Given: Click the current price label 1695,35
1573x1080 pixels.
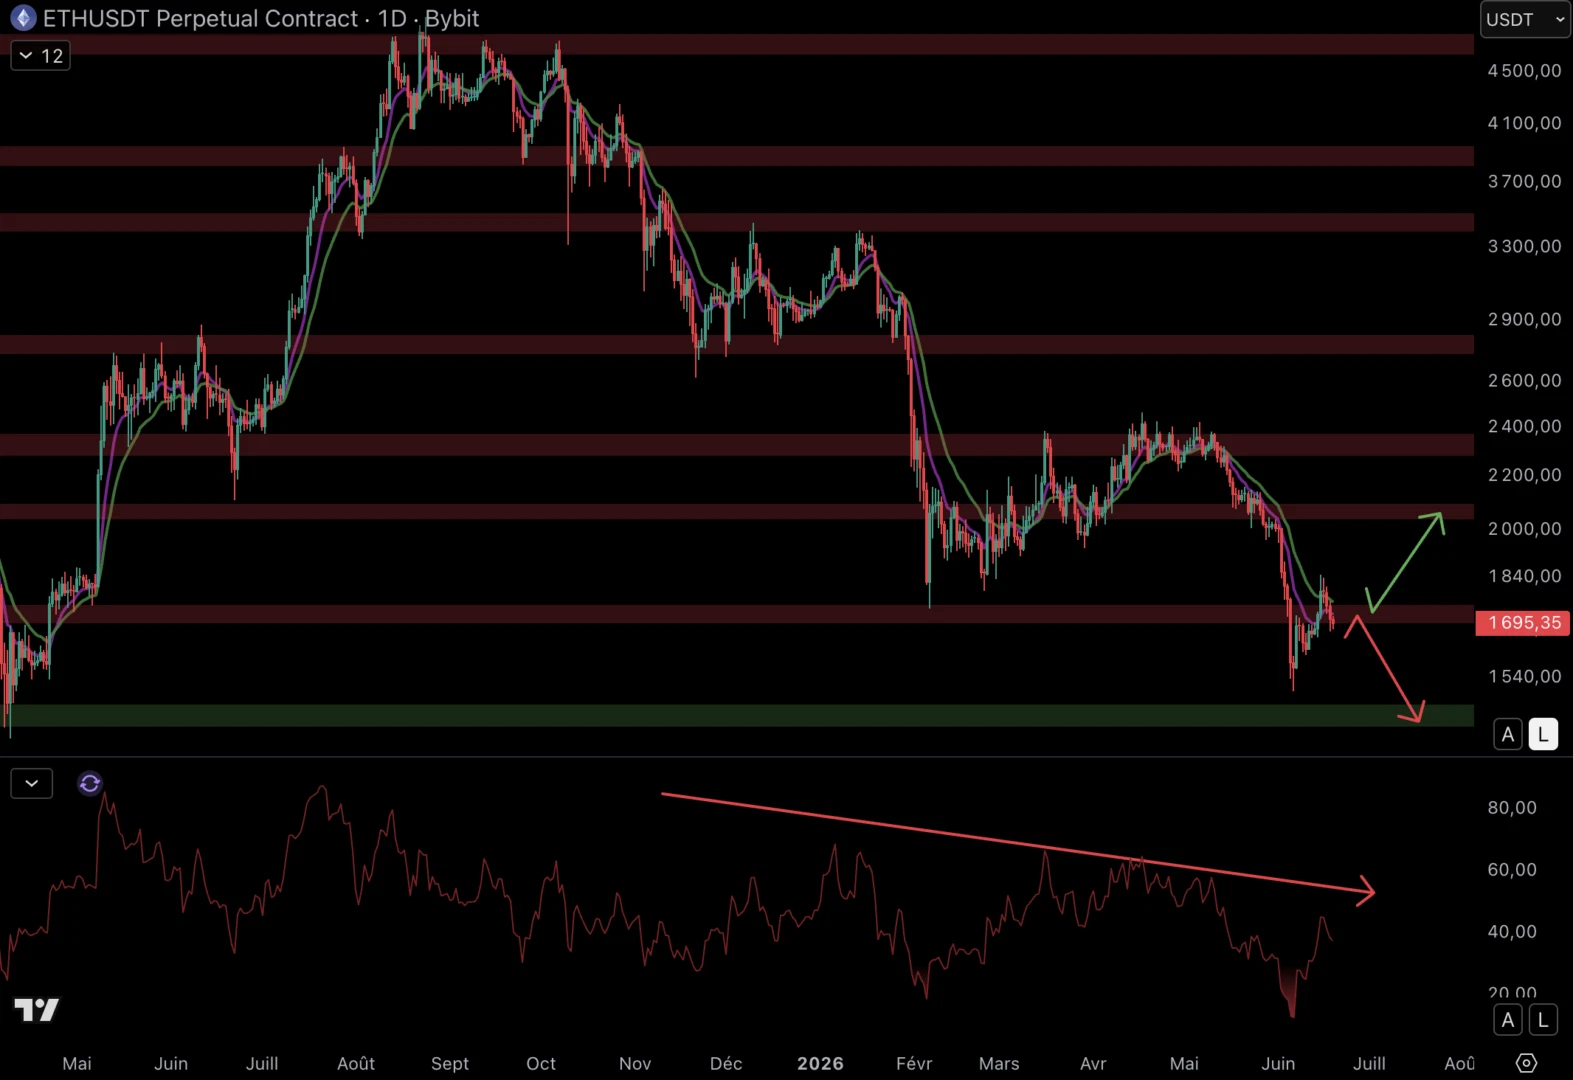Looking at the screenshot, I should point(1523,623).
